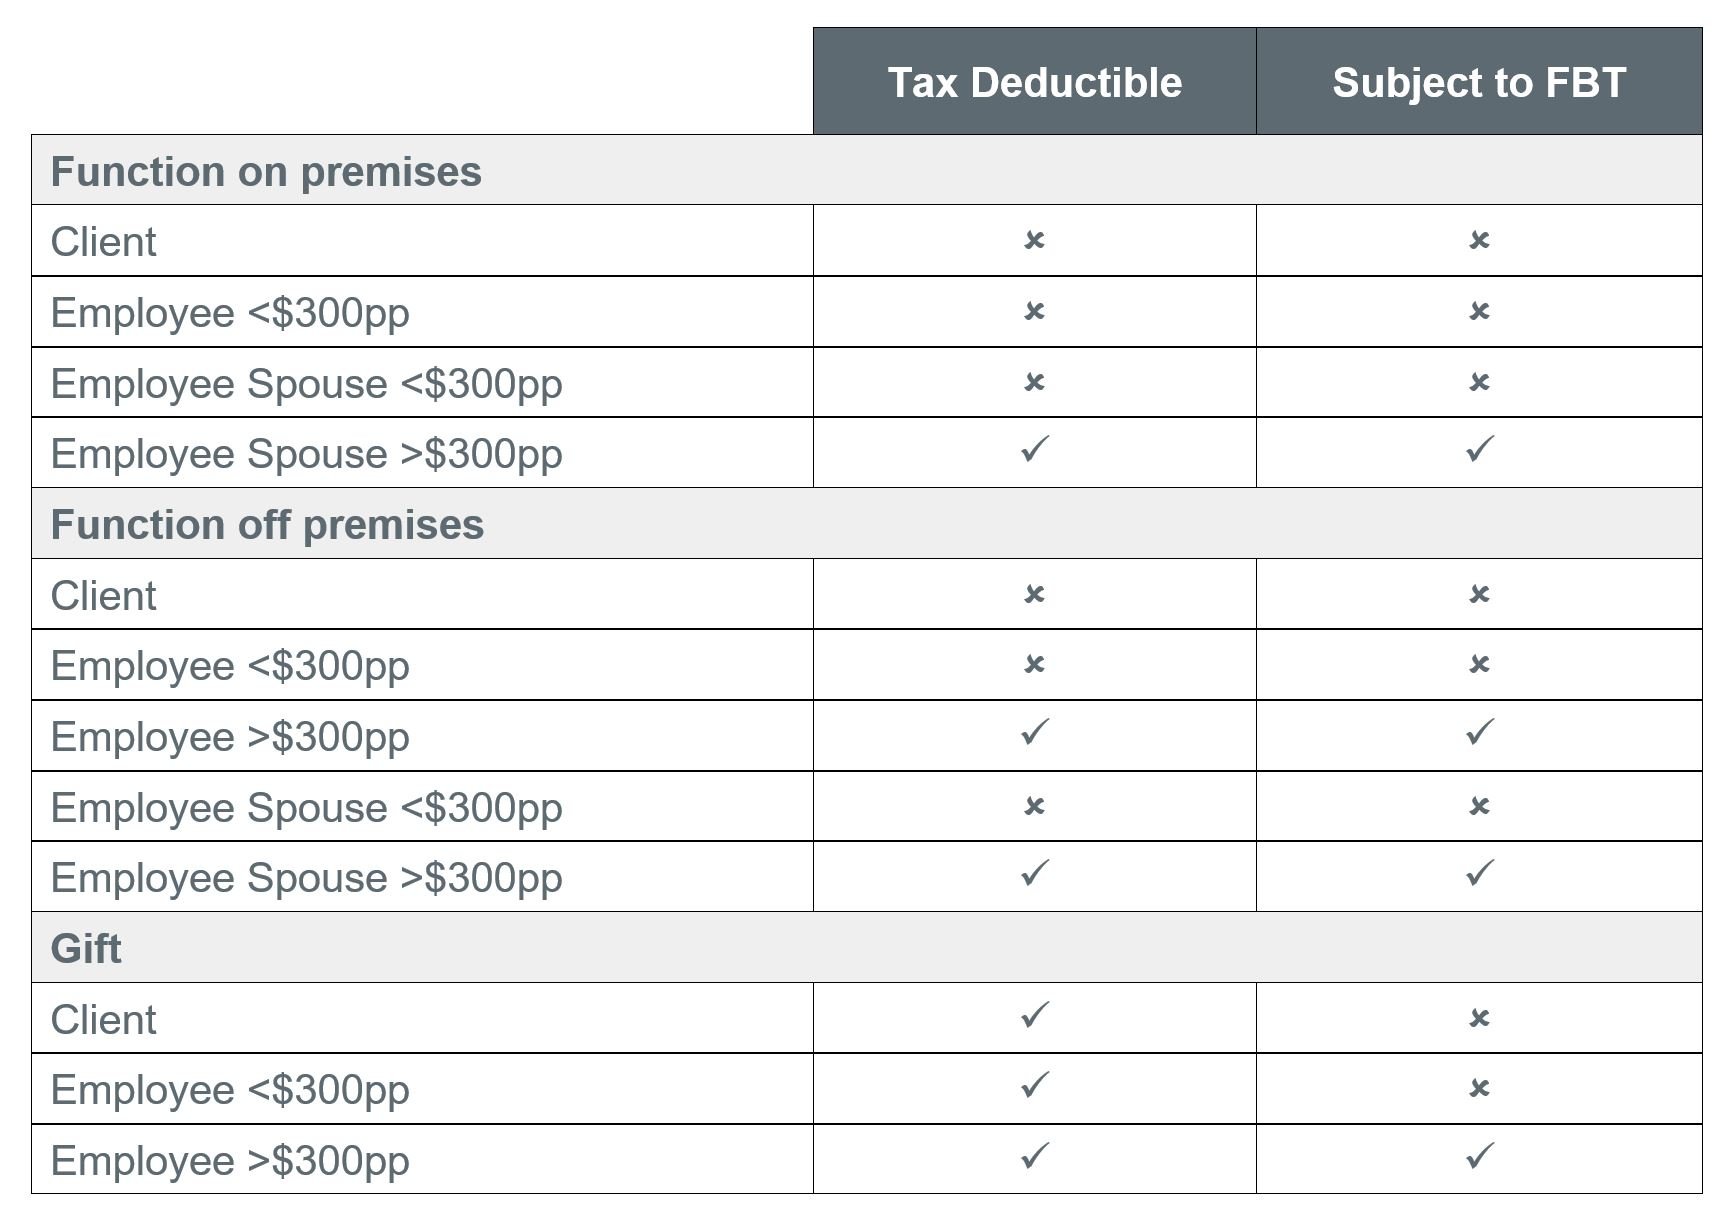
Task: Select the Gift section heading row
Action: pos(86,948)
